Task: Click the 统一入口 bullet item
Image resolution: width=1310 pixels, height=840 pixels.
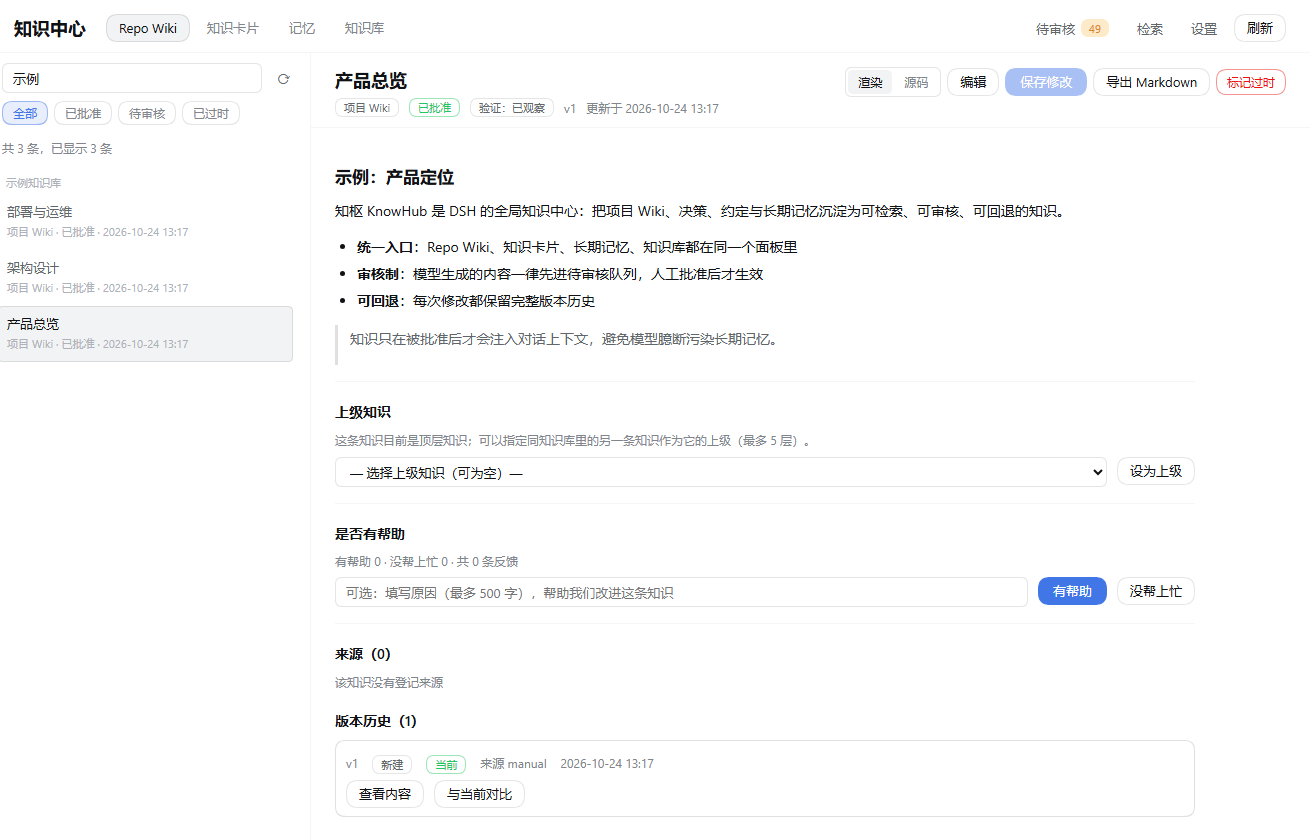Action: coord(577,247)
